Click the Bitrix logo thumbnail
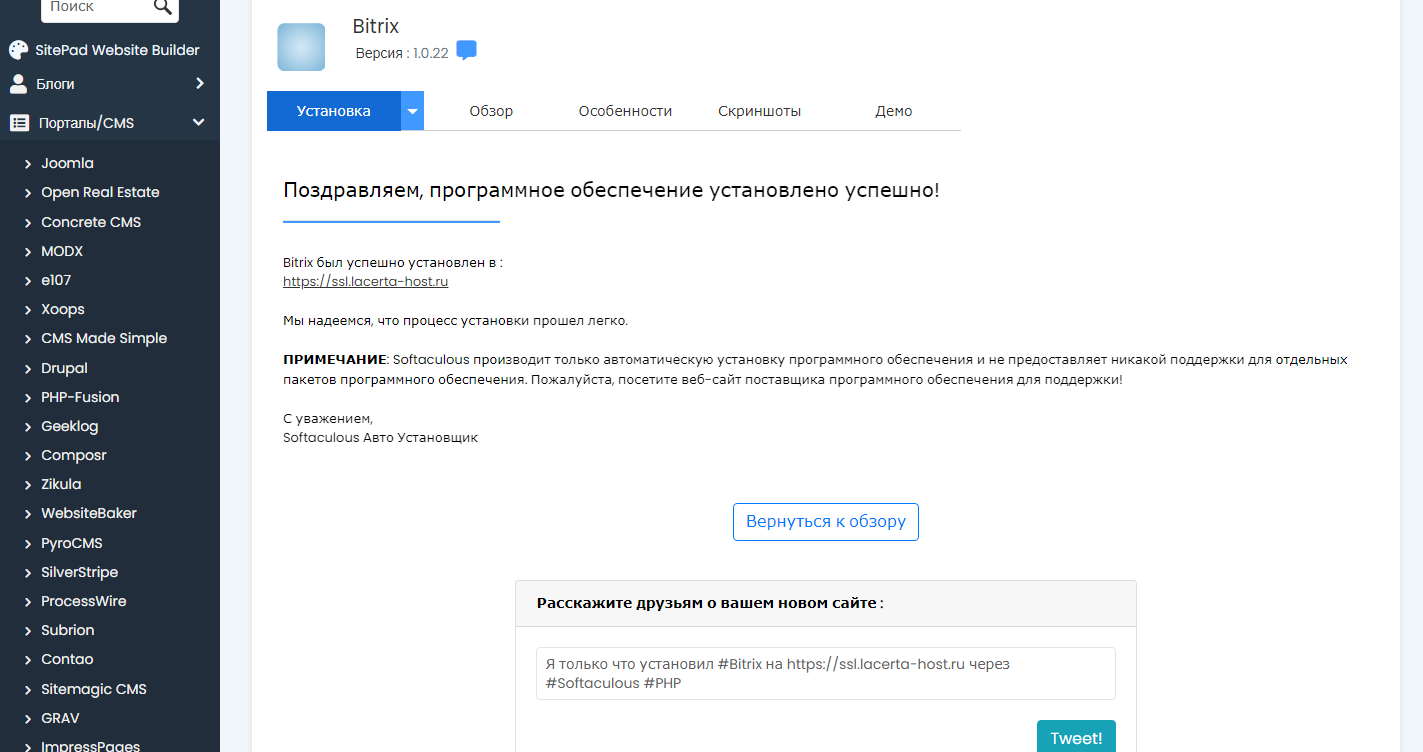This screenshot has width=1423, height=752. [301, 47]
